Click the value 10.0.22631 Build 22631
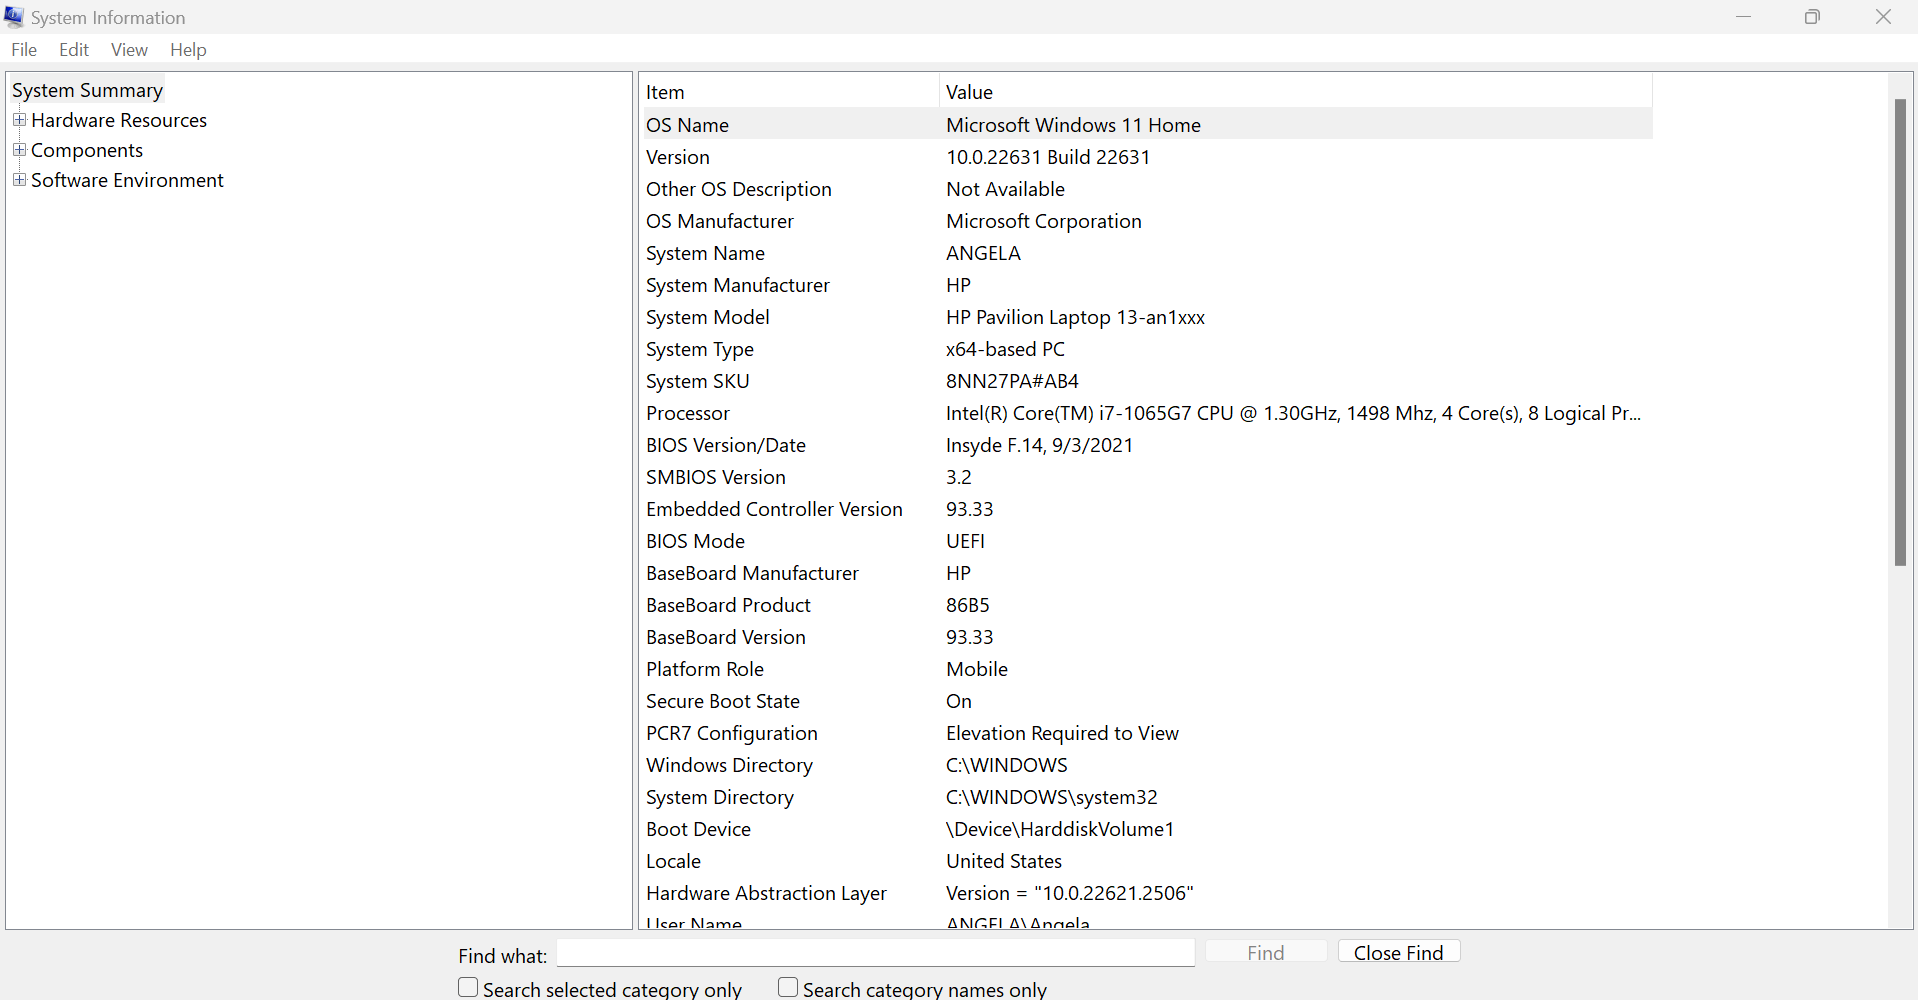Viewport: 1918px width, 1000px height. (x=1048, y=157)
